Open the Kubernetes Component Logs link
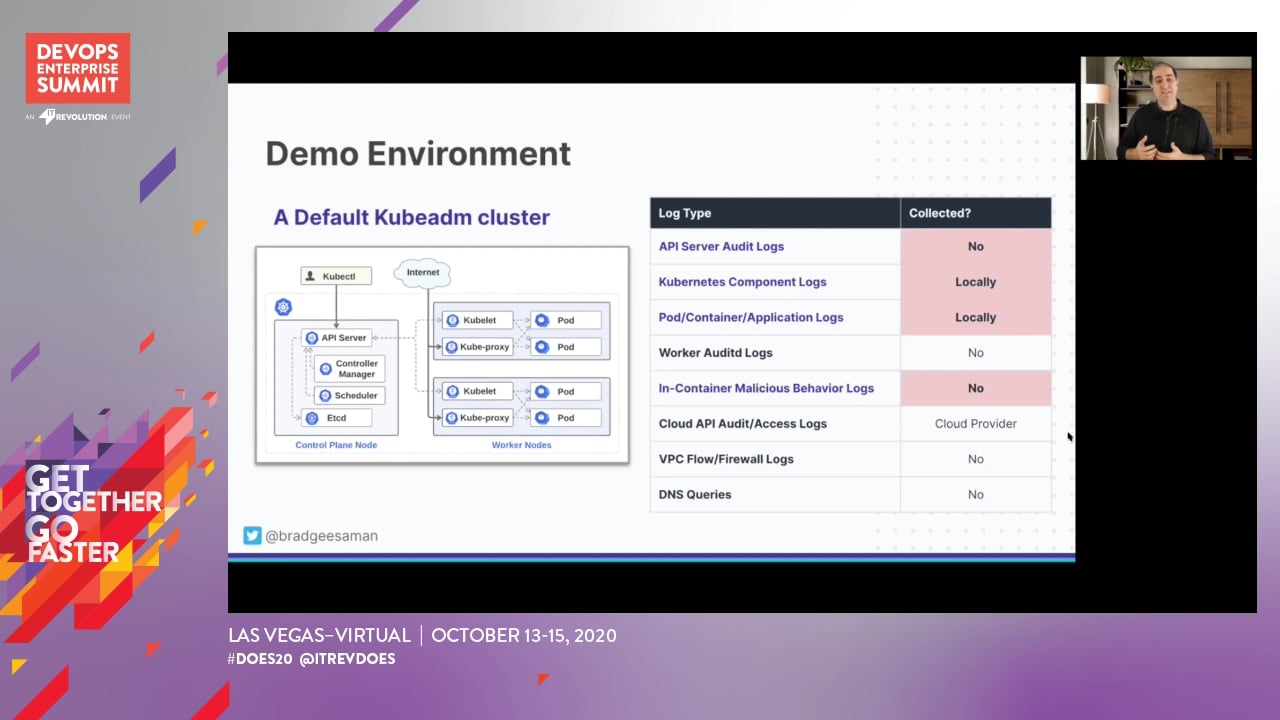Image resolution: width=1280 pixels, height=720 pixels. [742, 282]
